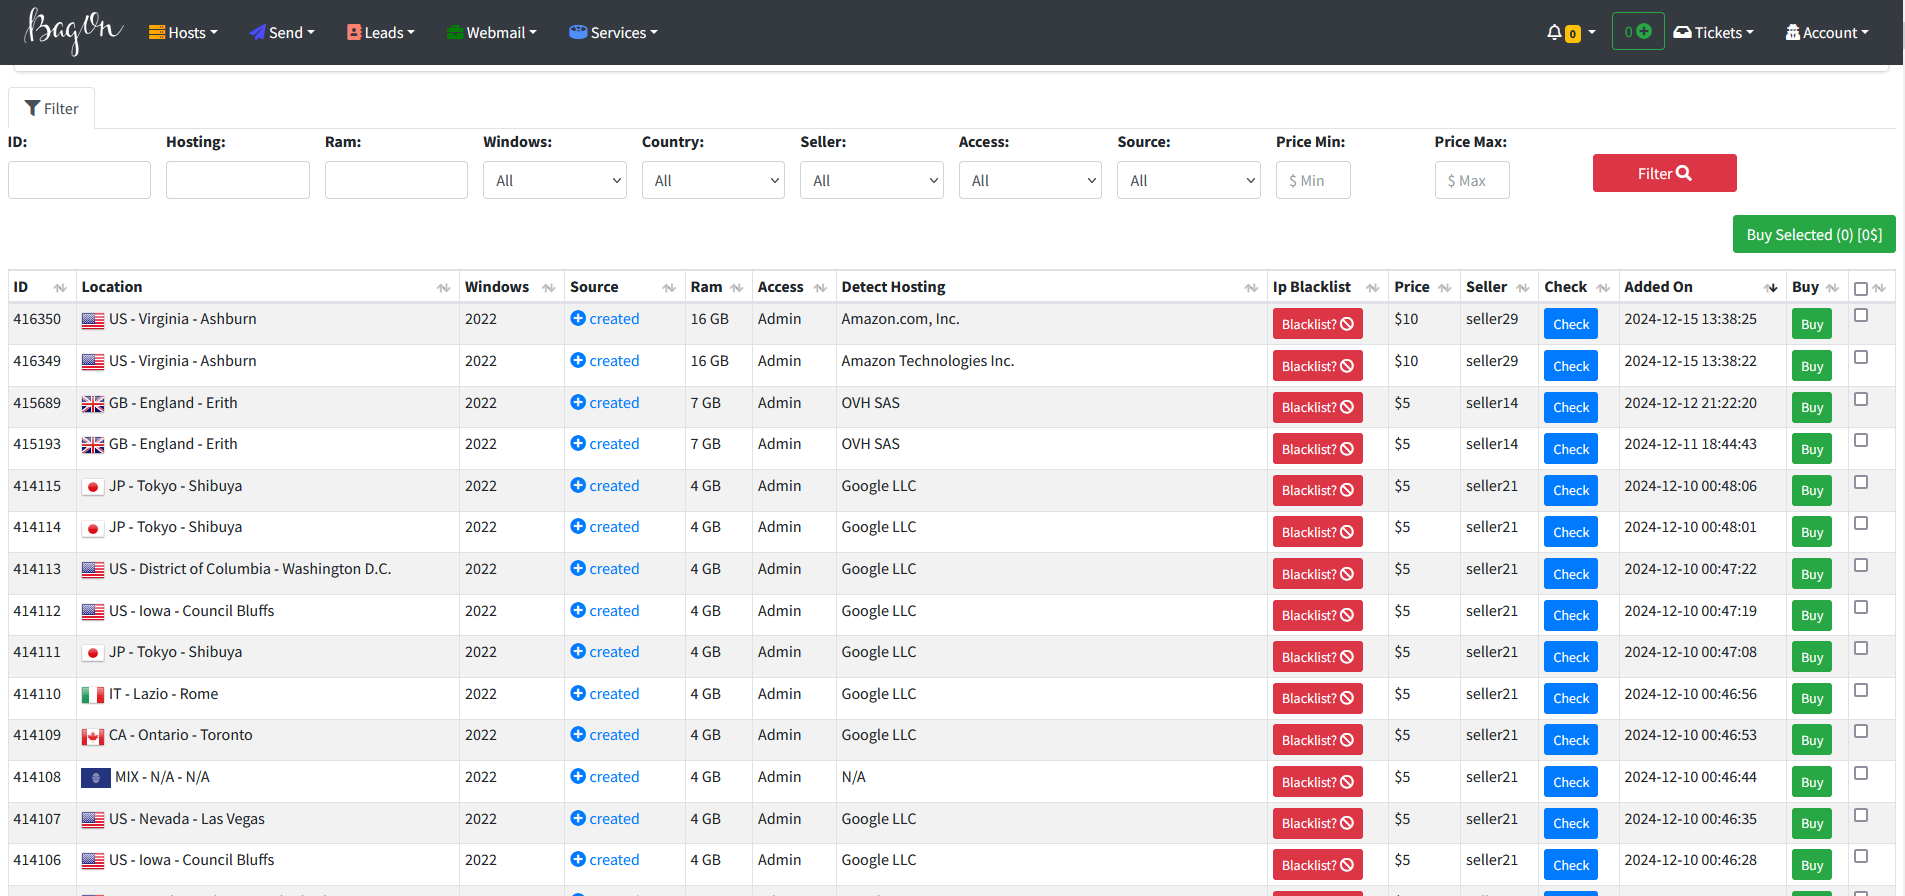Image resolution: width=1905 pixels, height=896 pixels.
Task: Sort table by Seller column arrows
Action: (1523, 288)
